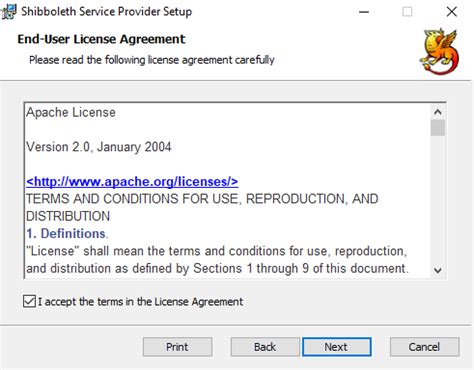Cancel the Shibboleth setup

(x=424, y=347)
